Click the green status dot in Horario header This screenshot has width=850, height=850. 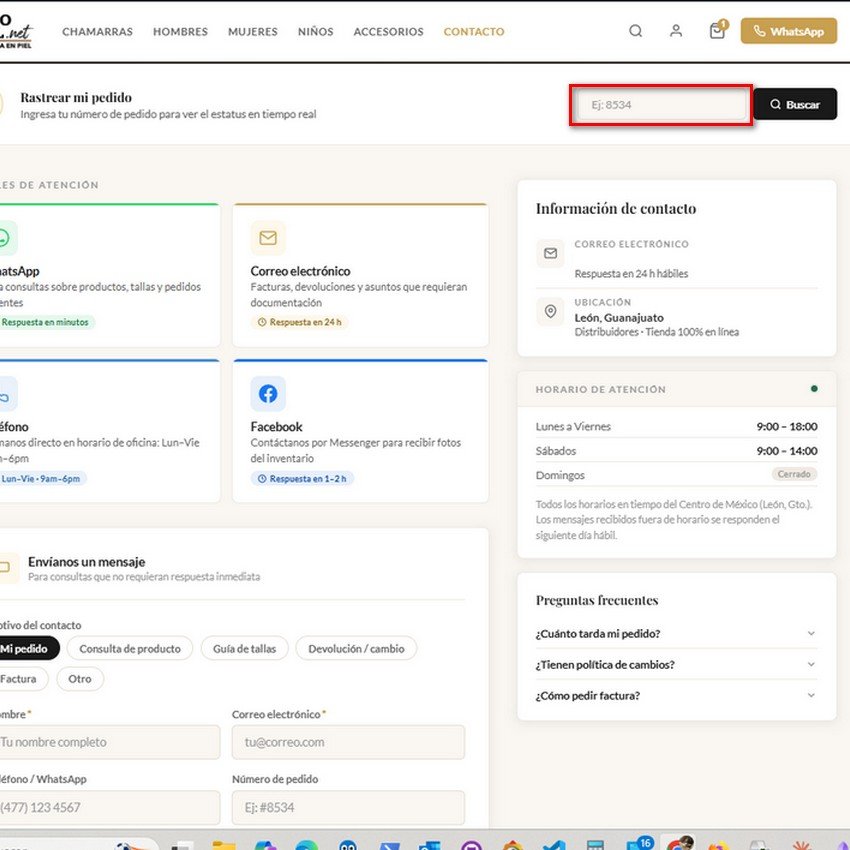pos(814,389)
